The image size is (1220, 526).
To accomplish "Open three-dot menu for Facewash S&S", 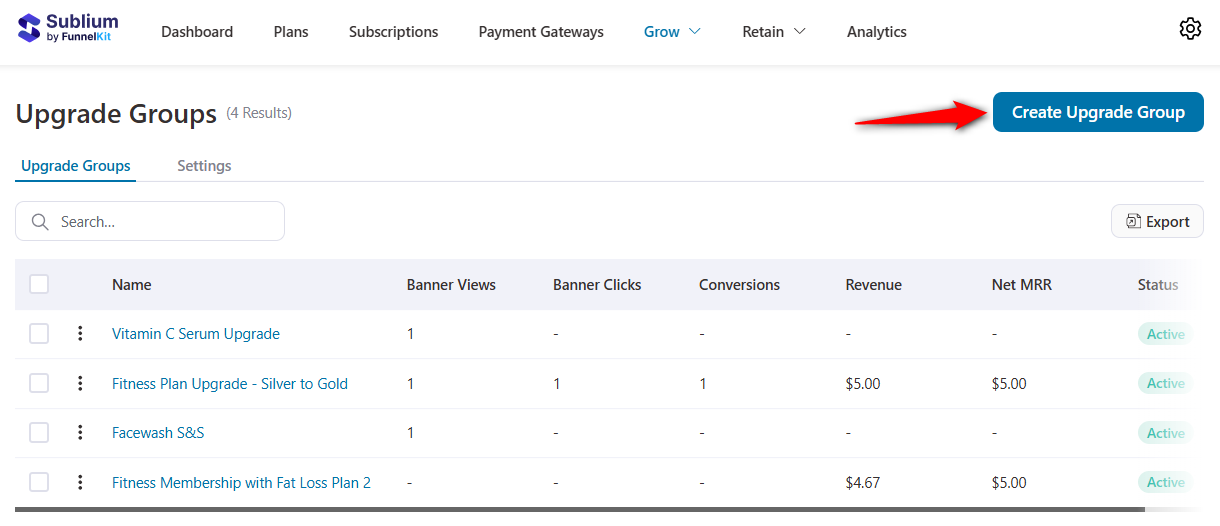I will click(80, 433).
